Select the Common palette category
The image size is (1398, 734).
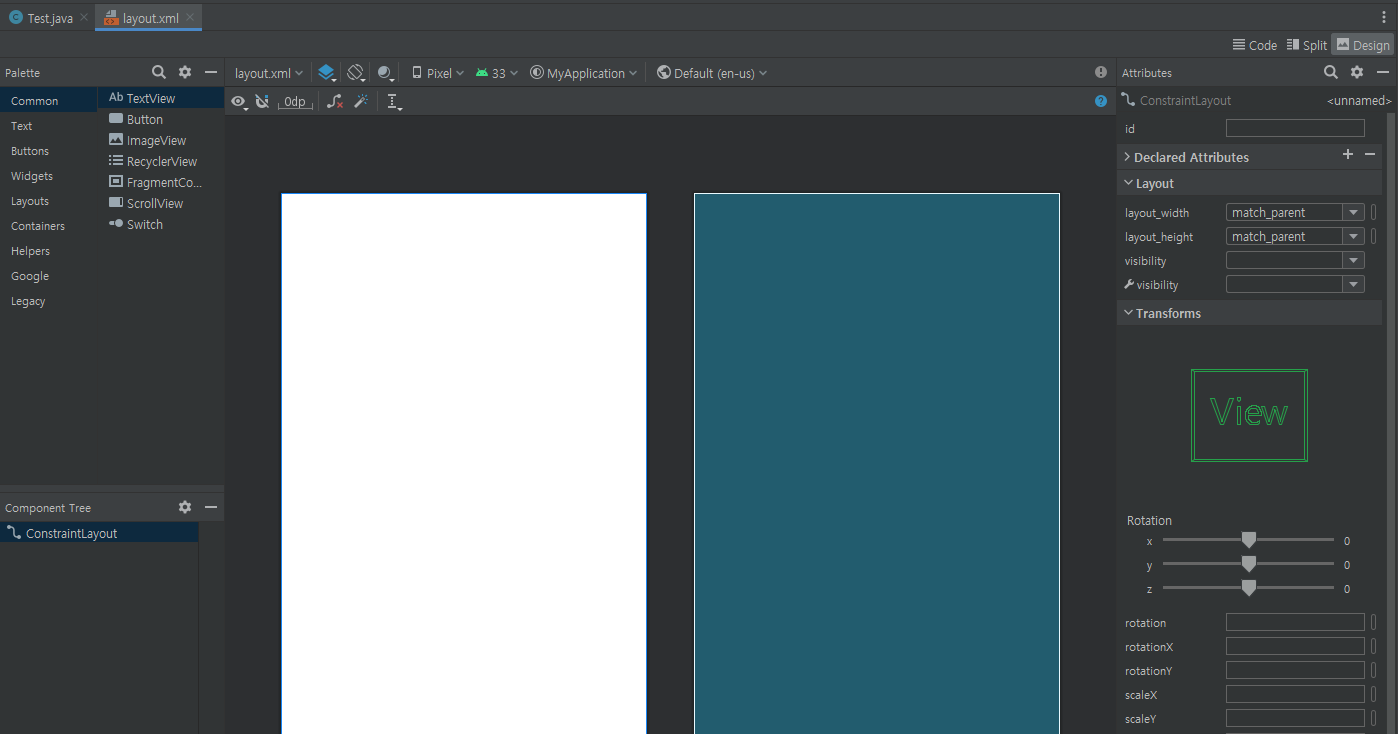[49, 101]
